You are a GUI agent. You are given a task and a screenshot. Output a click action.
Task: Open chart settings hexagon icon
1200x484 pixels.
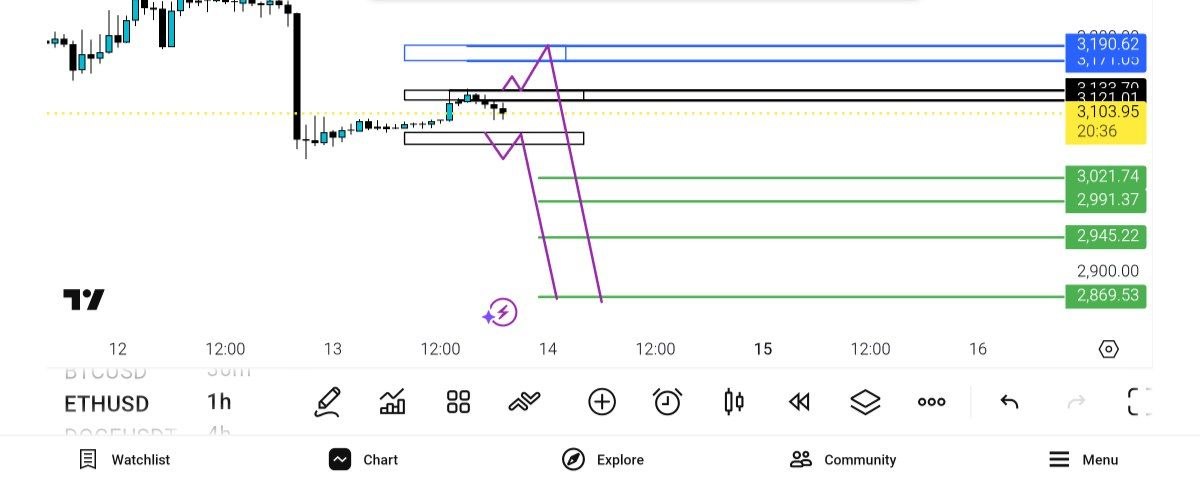coord(1108,349)
